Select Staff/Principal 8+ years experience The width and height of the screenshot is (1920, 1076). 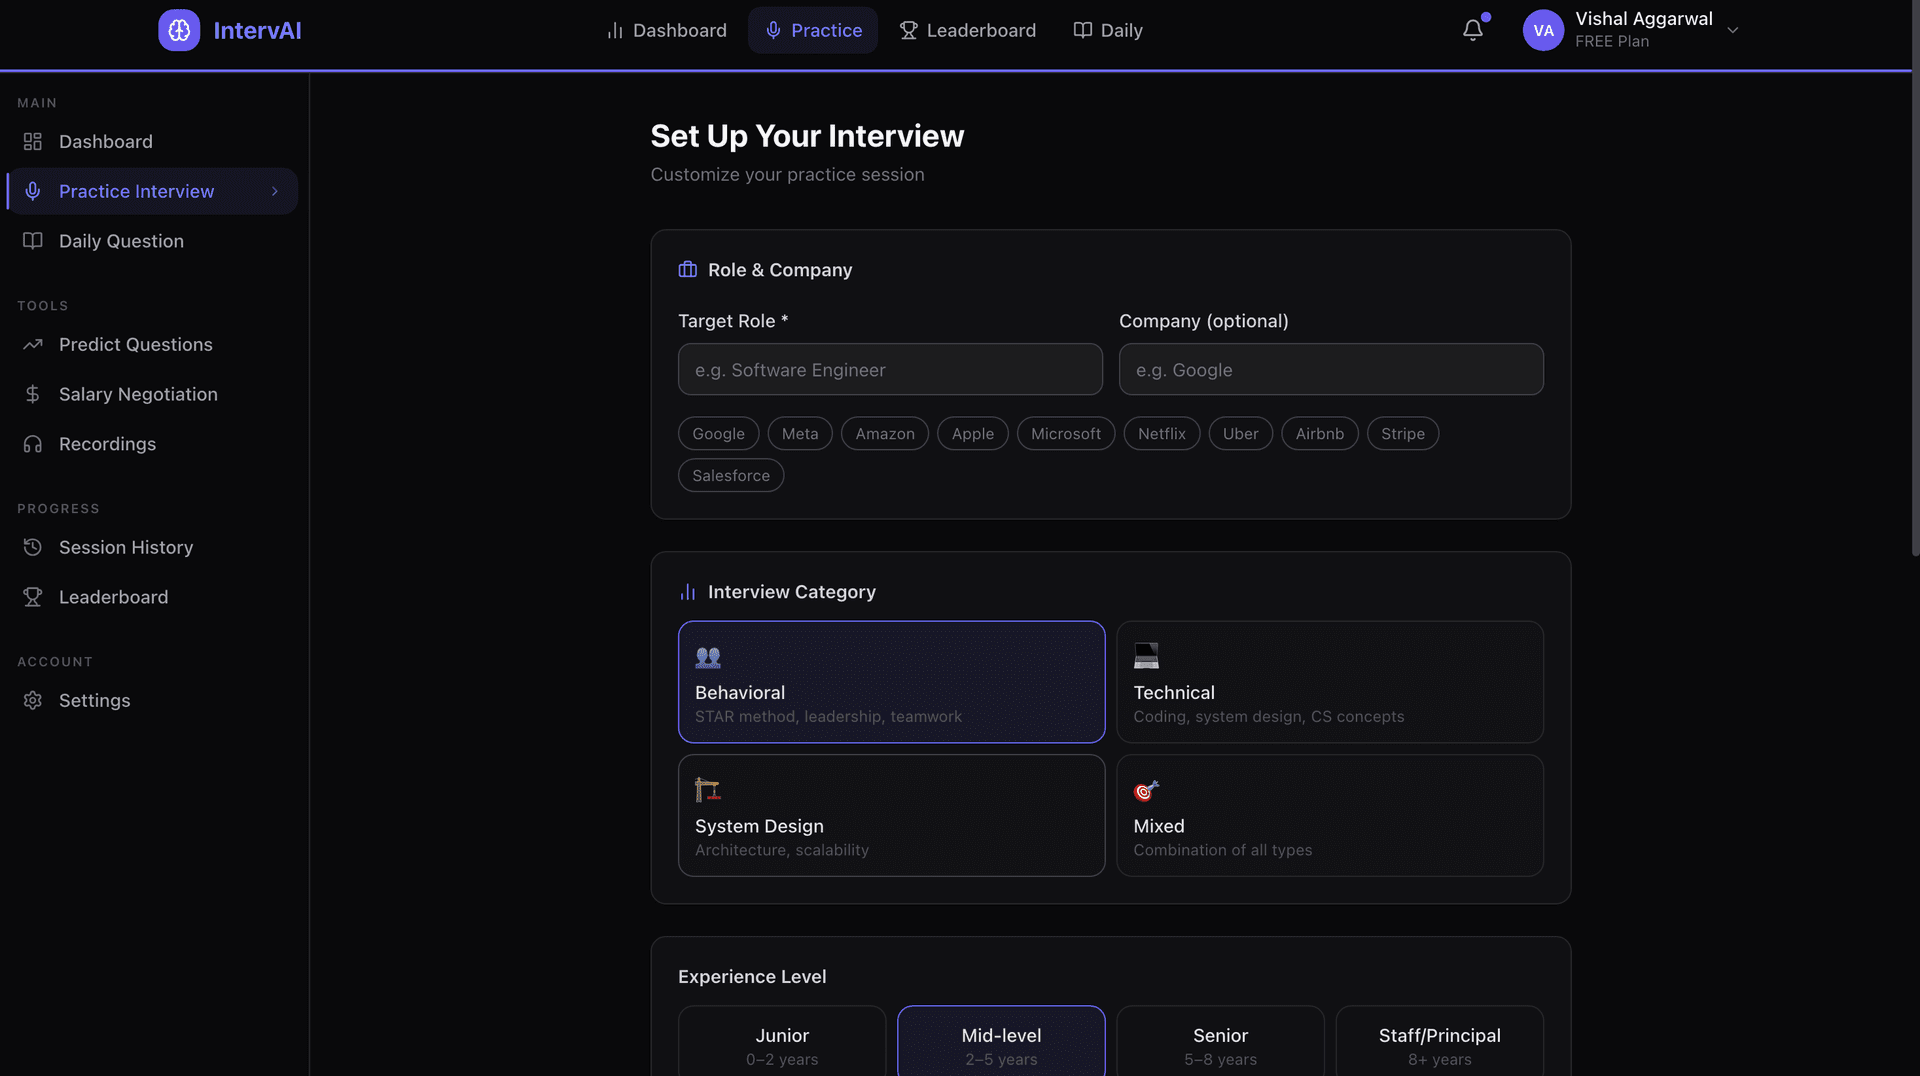point(1440,1042)
